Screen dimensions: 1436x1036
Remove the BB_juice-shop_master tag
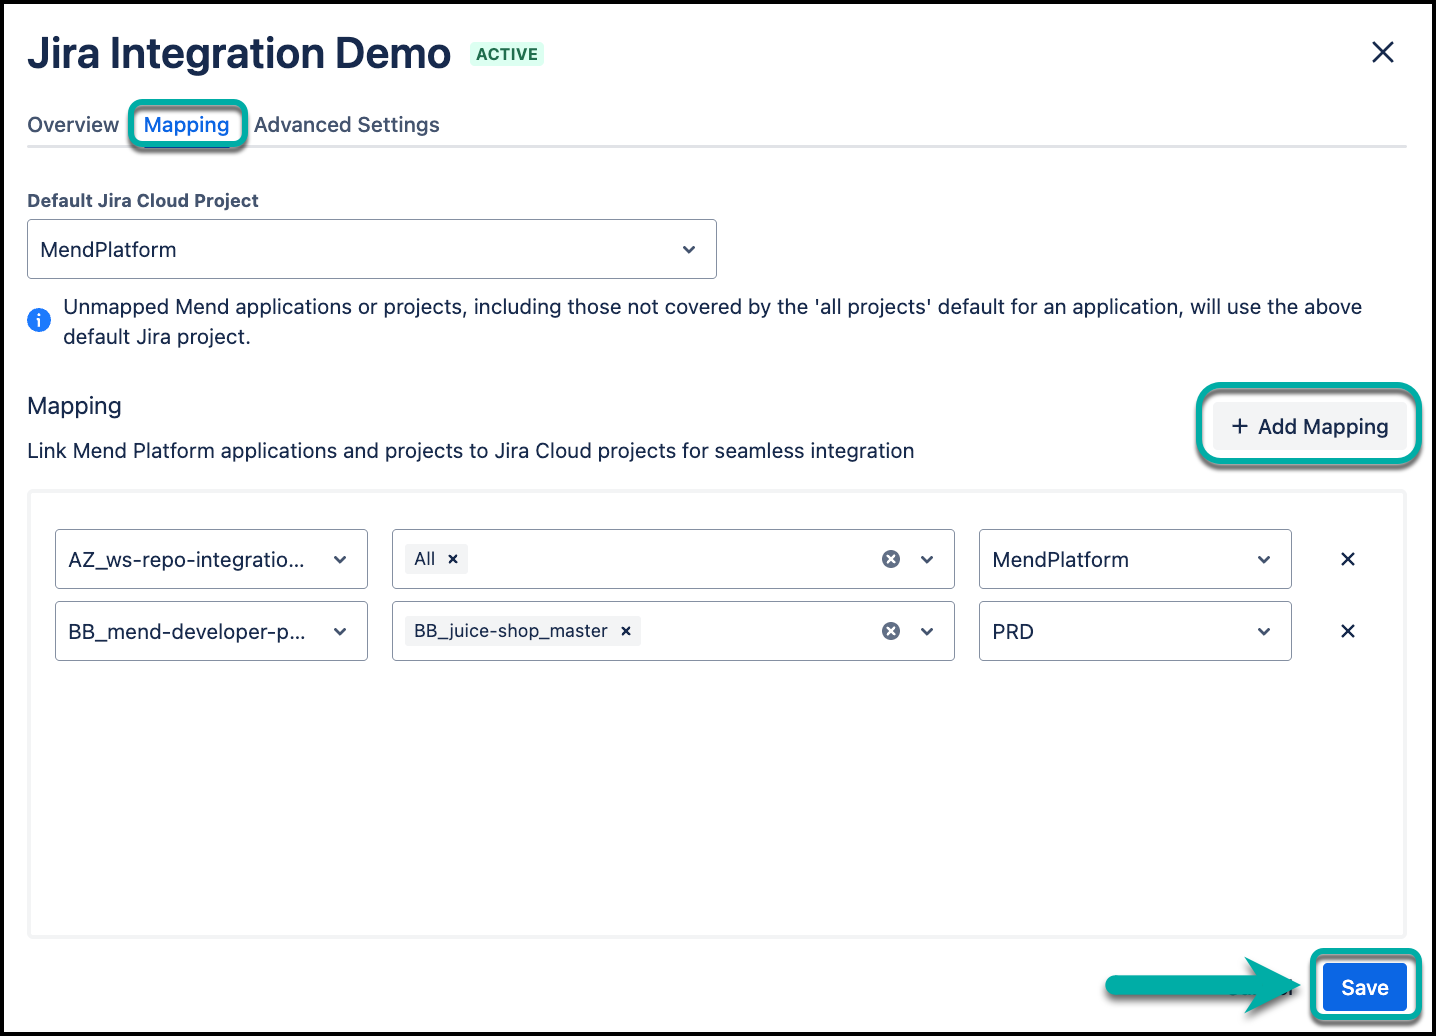point(626,631)
